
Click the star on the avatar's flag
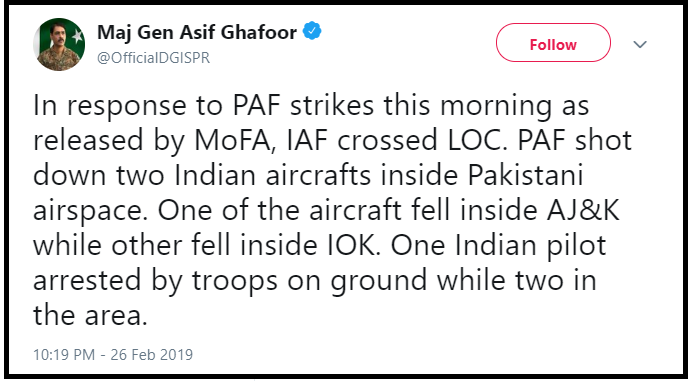[x=77, y=35]
